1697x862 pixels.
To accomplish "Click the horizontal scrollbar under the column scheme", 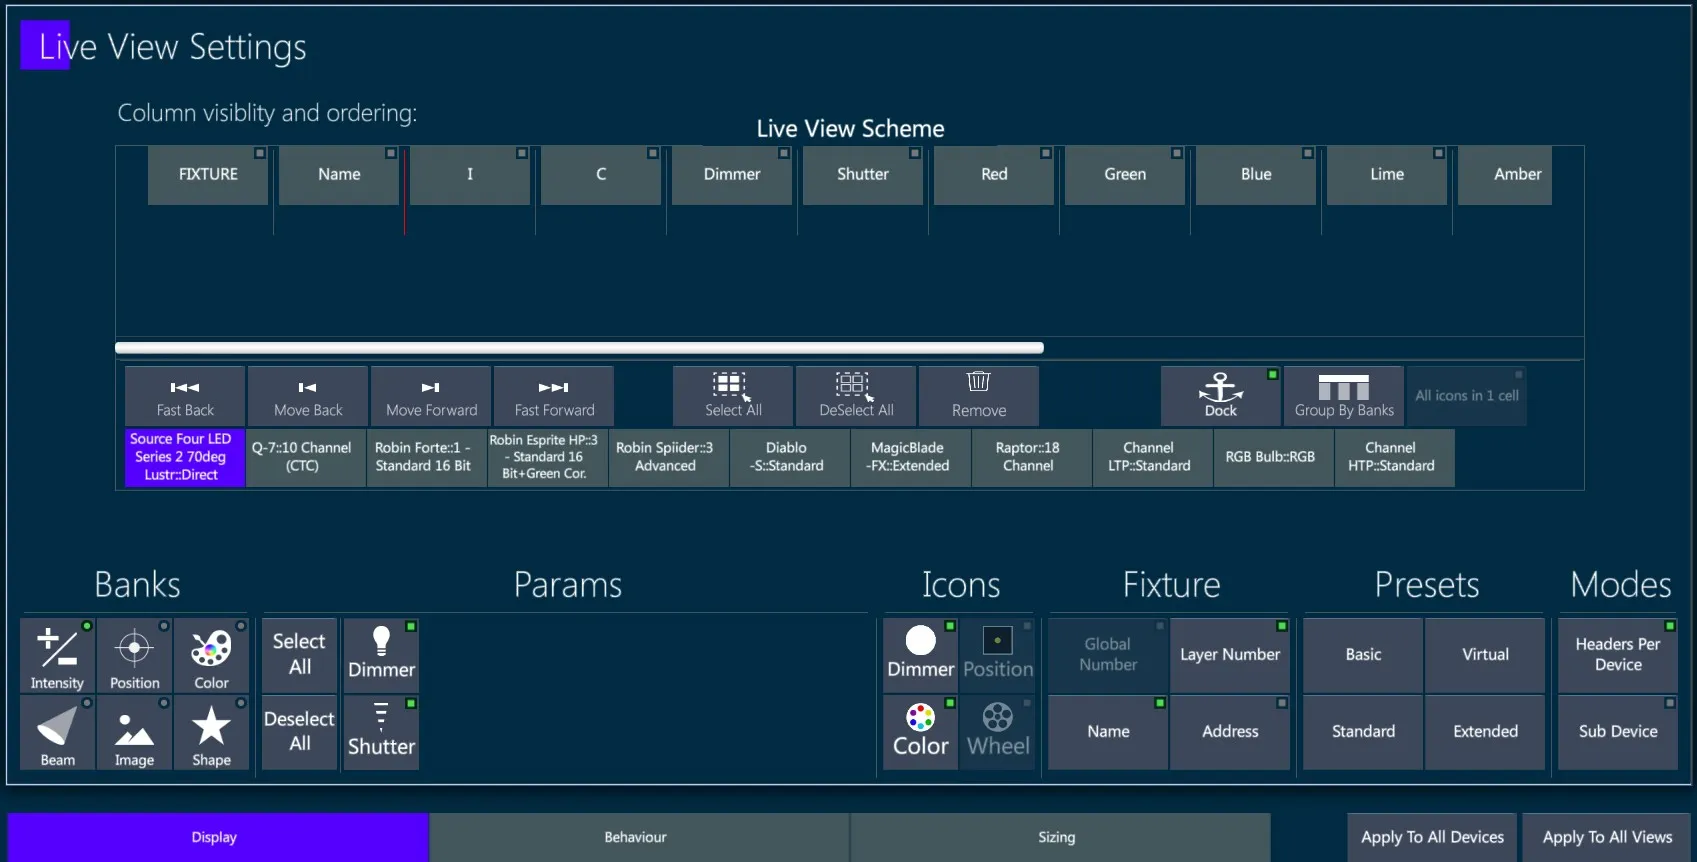I will [580, 348].
